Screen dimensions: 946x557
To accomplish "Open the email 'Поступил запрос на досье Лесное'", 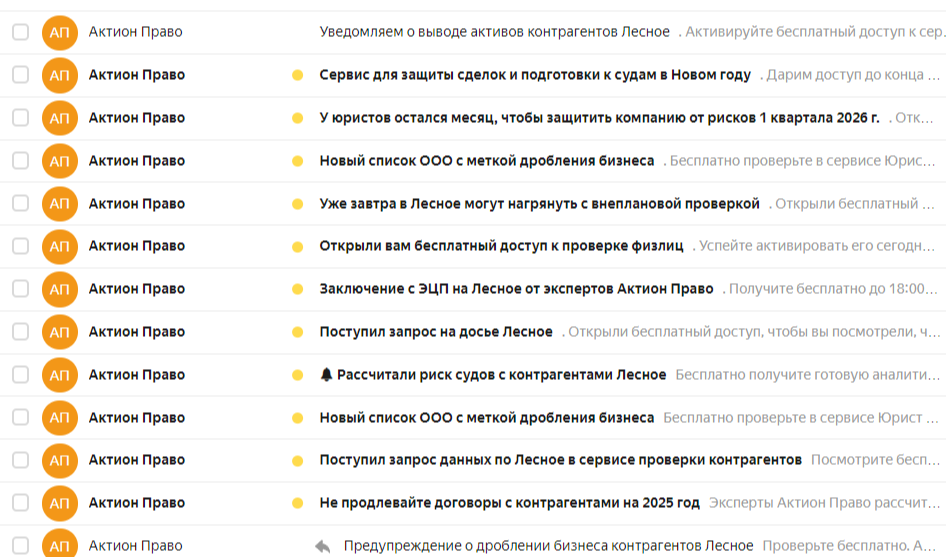I will [436, 331].
